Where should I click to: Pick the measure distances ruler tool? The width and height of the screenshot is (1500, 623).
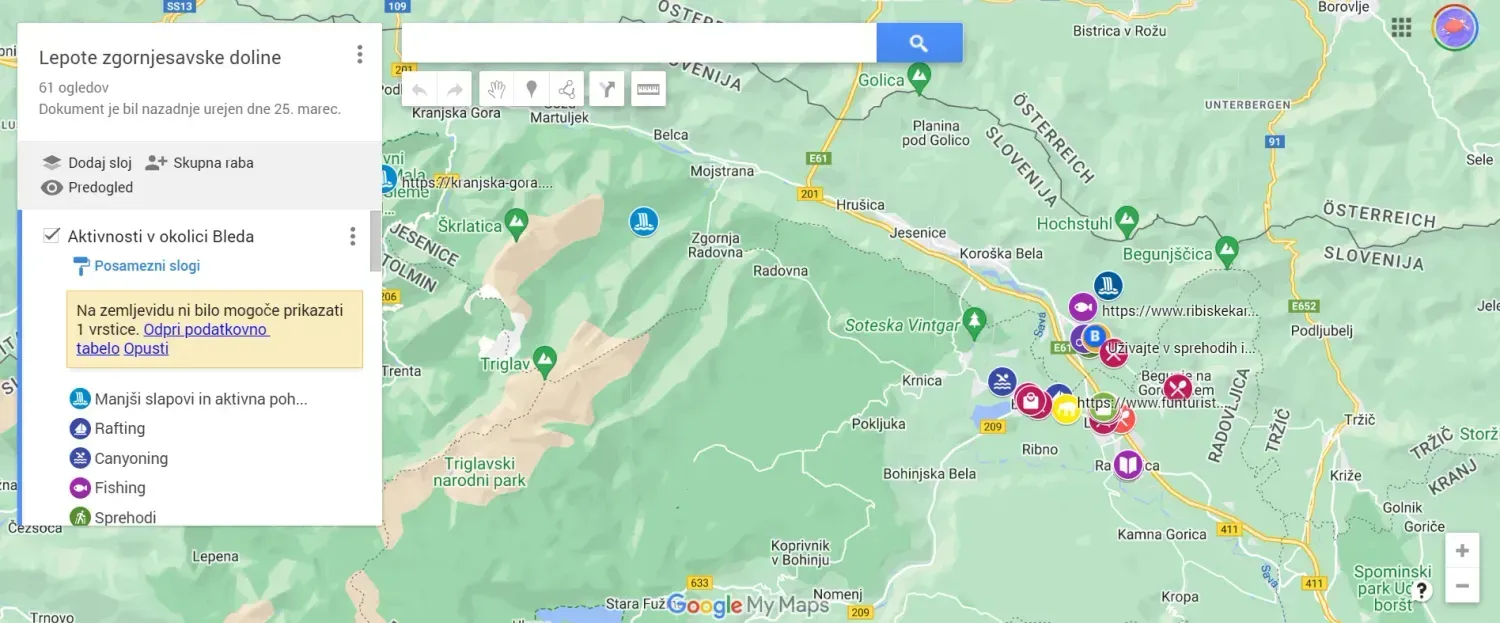coord(649,90)
